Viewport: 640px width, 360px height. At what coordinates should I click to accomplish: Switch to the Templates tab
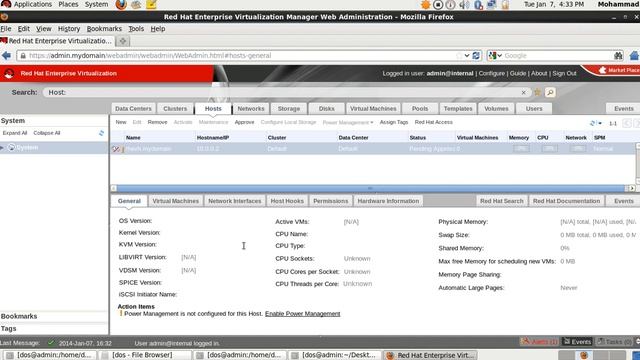click(458, 109)
